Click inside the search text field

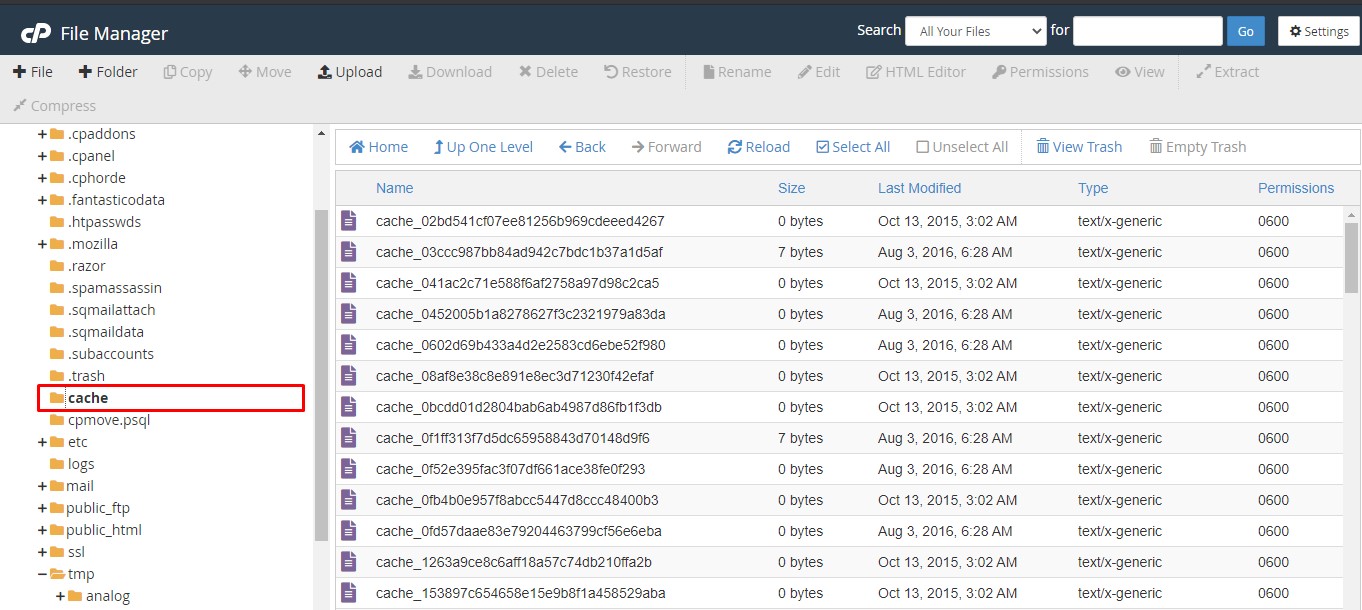(1147, 30)
